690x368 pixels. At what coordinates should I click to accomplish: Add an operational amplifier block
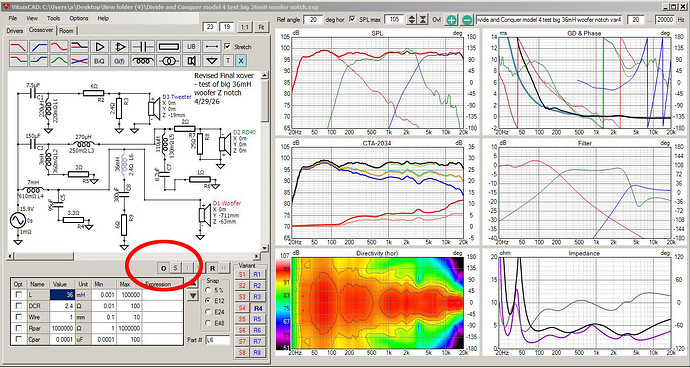pos(120,47)
